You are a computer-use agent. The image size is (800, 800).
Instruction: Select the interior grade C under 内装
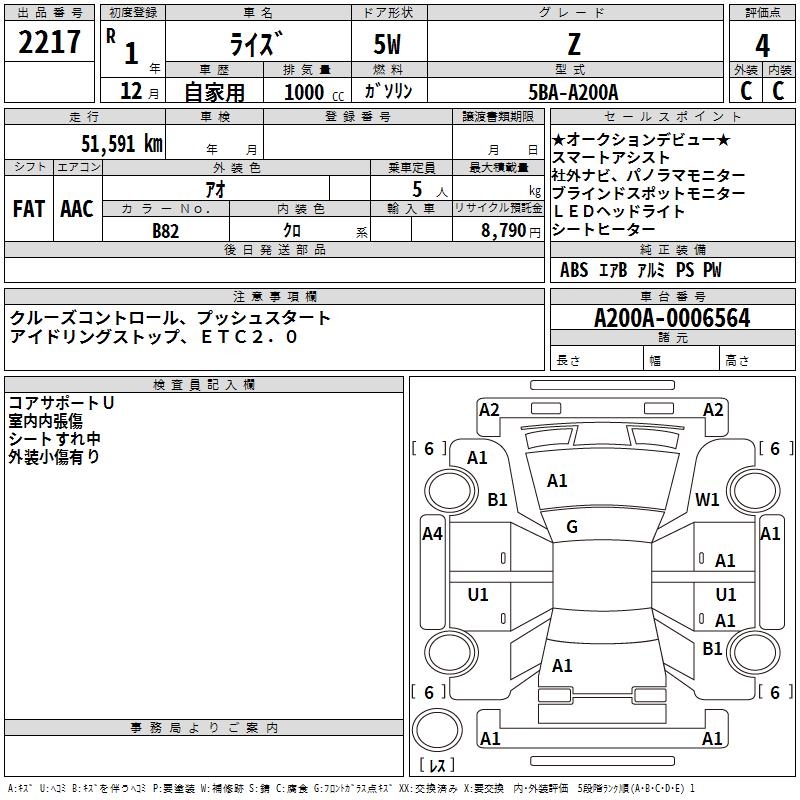778,91
